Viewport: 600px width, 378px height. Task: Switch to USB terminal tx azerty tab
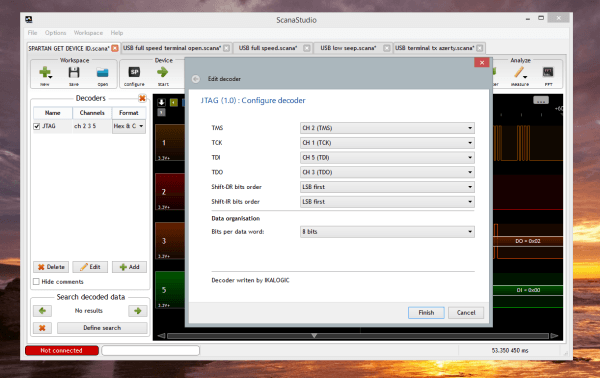(x=435, y=48)
